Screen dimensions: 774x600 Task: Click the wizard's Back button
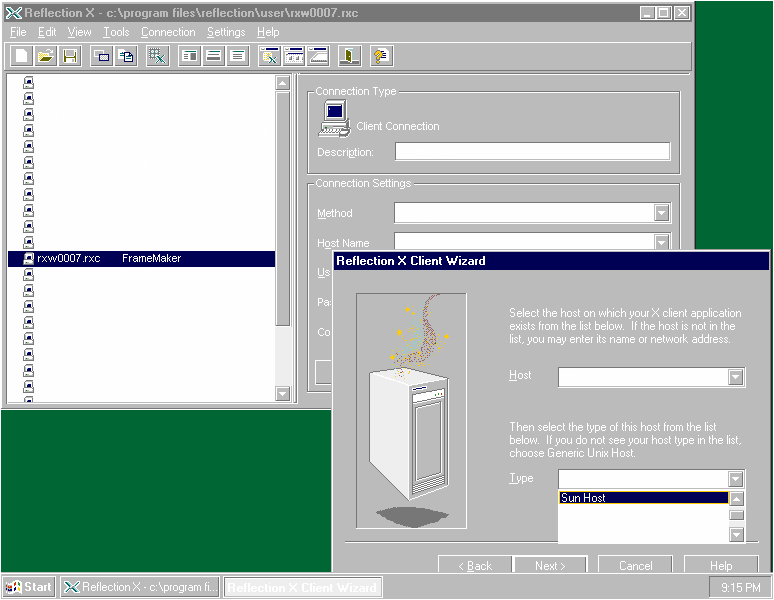click(x=475, y=565)
